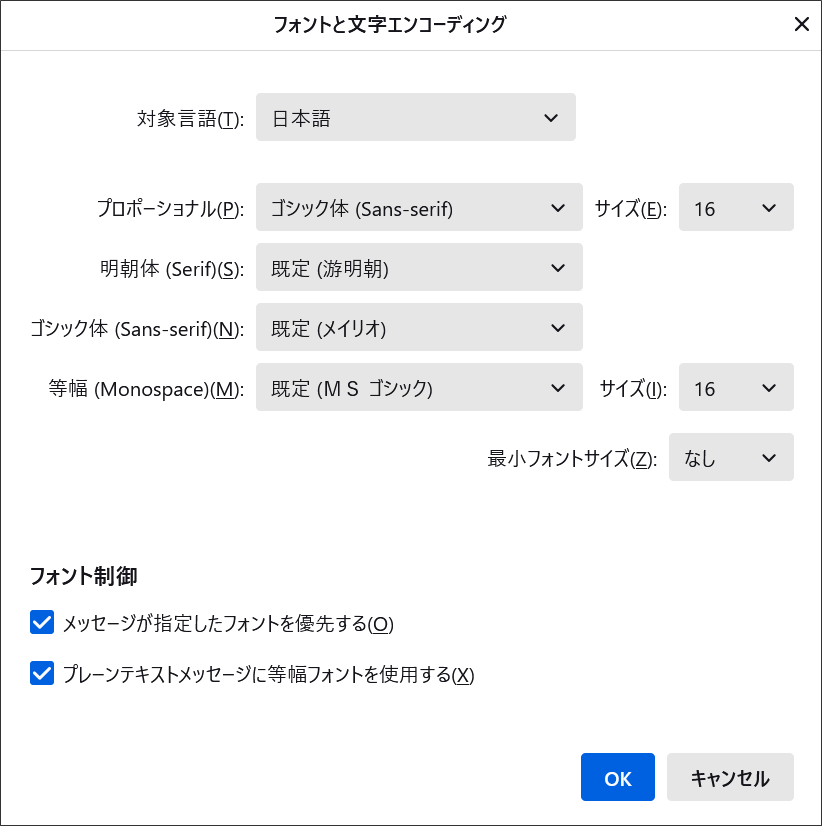The width and height of the screenshot is (822, 826).
Task: Open the 対象言語 dropdown showing 日本語
Action: pos(416,117)
